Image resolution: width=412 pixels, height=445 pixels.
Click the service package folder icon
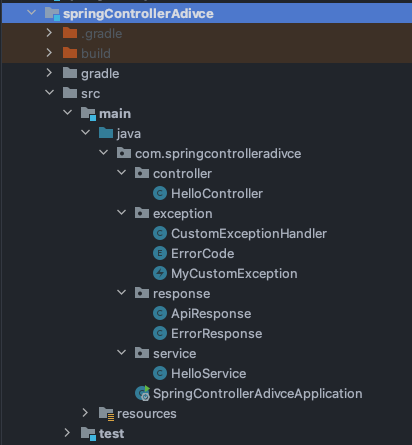(142, 353)
